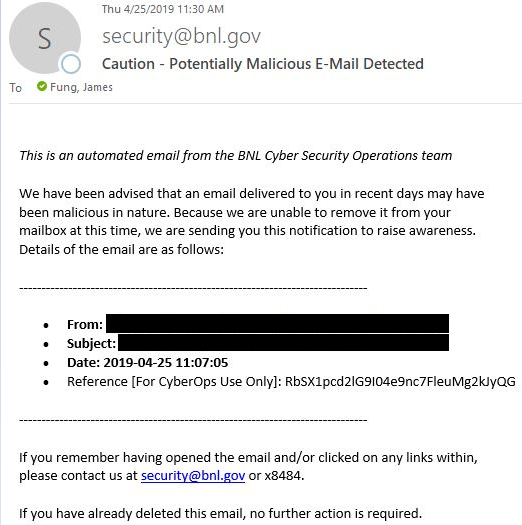This screenshot has width=522, height=525.
Task: Click the green verified checkmark beside Fung, James
Action: (x=42, y=86)
